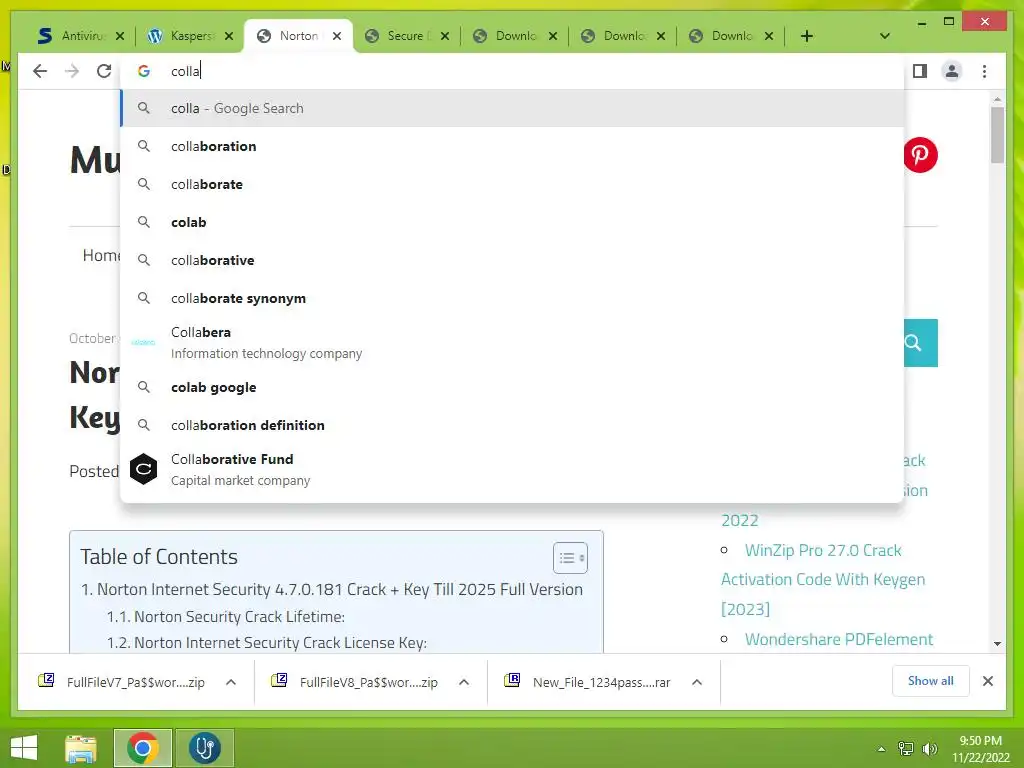
Task: Toggle the Table of Contents list icon
Action: (x=570, y=558)
